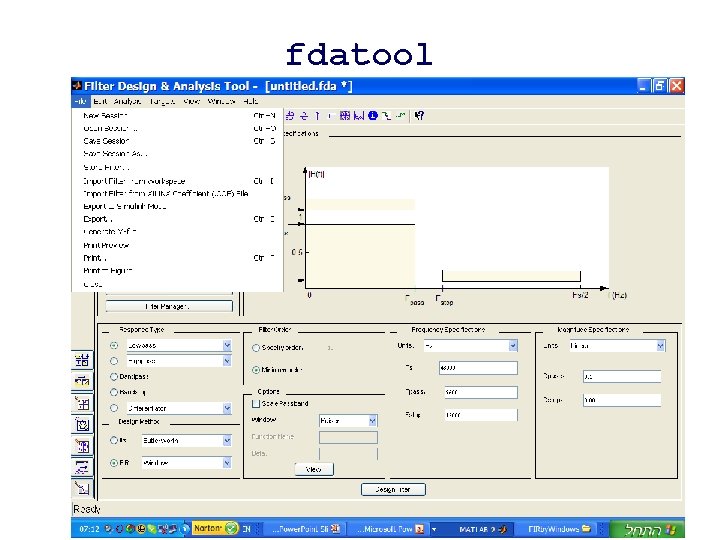Image resolution: width=720 pixels, height=540 pixels.
Task: Click the Design Filter button
Action: (x=393, y=489)
